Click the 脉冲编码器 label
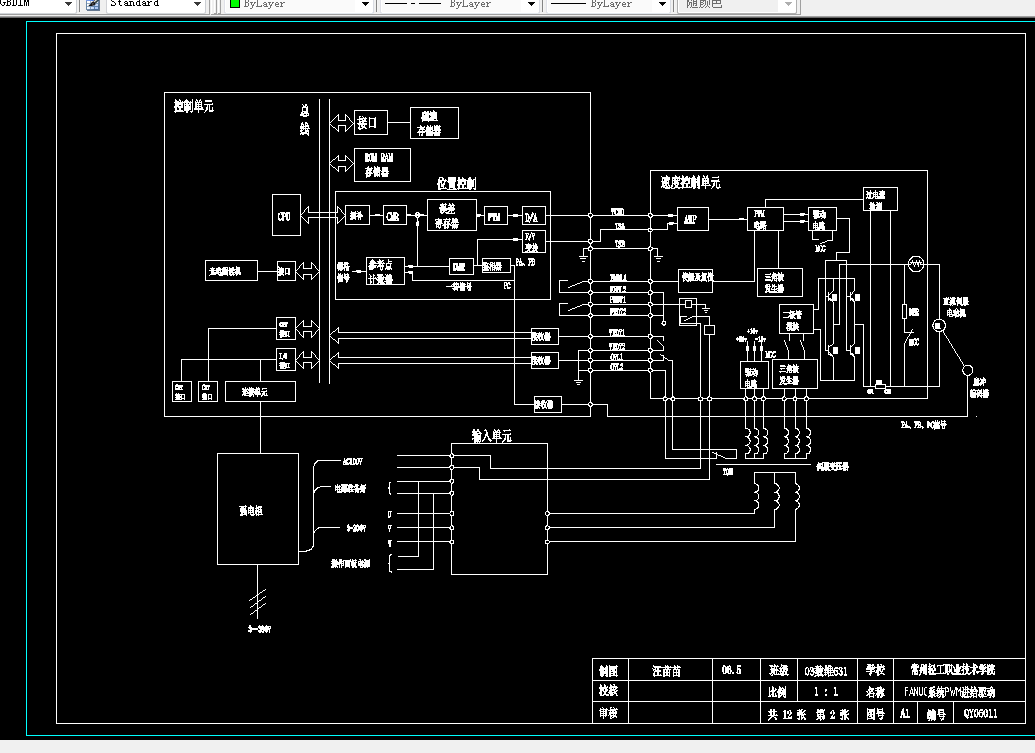Viewport: 1035px width, 753px height. pos(980,387)
